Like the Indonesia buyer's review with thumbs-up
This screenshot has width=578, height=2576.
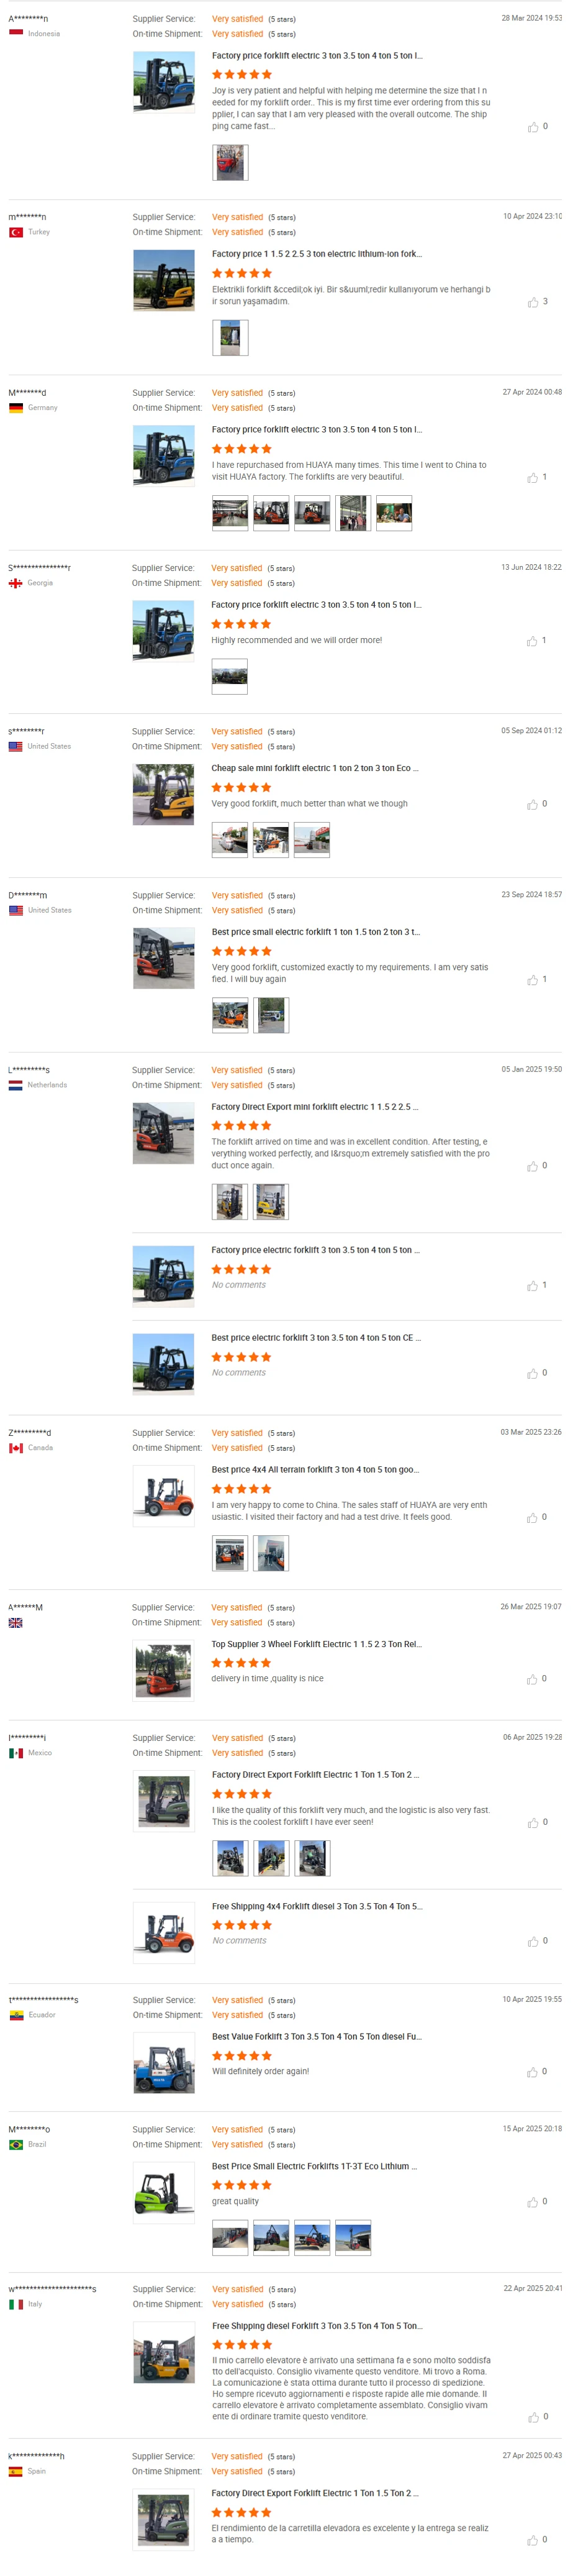point(533,127)
